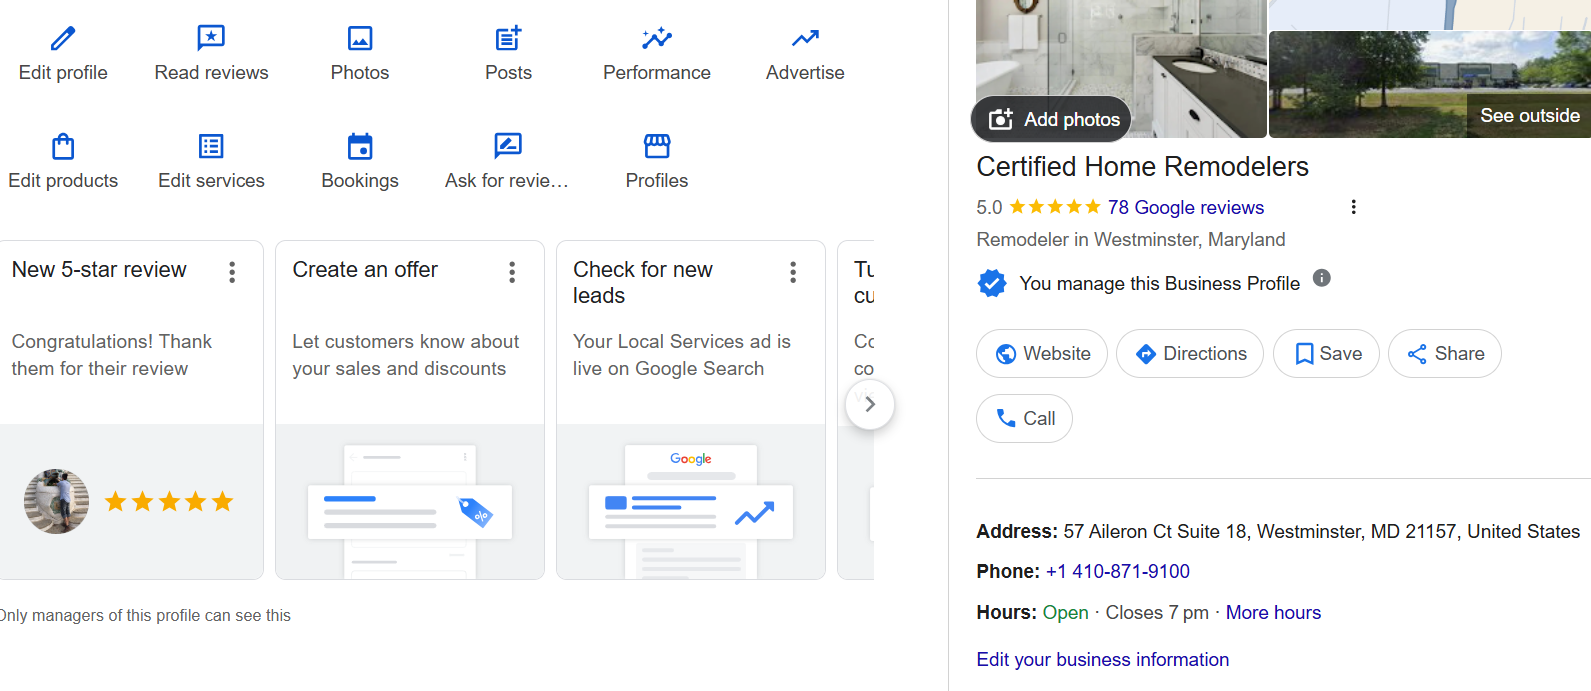The height and width of the screenshot is (691, 1591).
Task: Click the Call button
Action: point(1024,419)
